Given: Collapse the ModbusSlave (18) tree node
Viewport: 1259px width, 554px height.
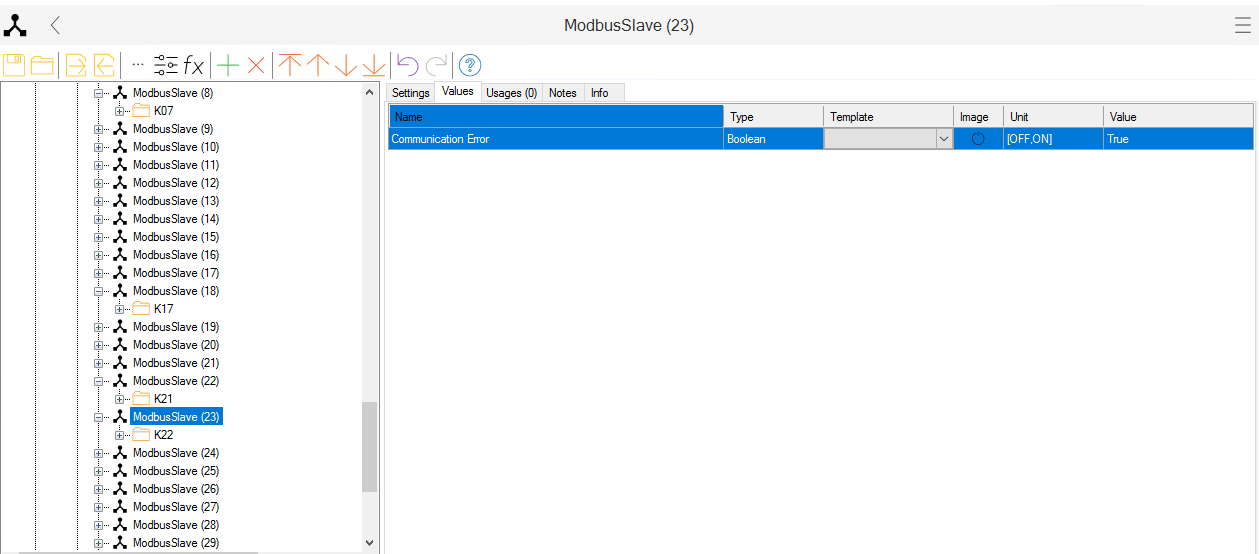Looking at the screenshot, I should (99, 291).
